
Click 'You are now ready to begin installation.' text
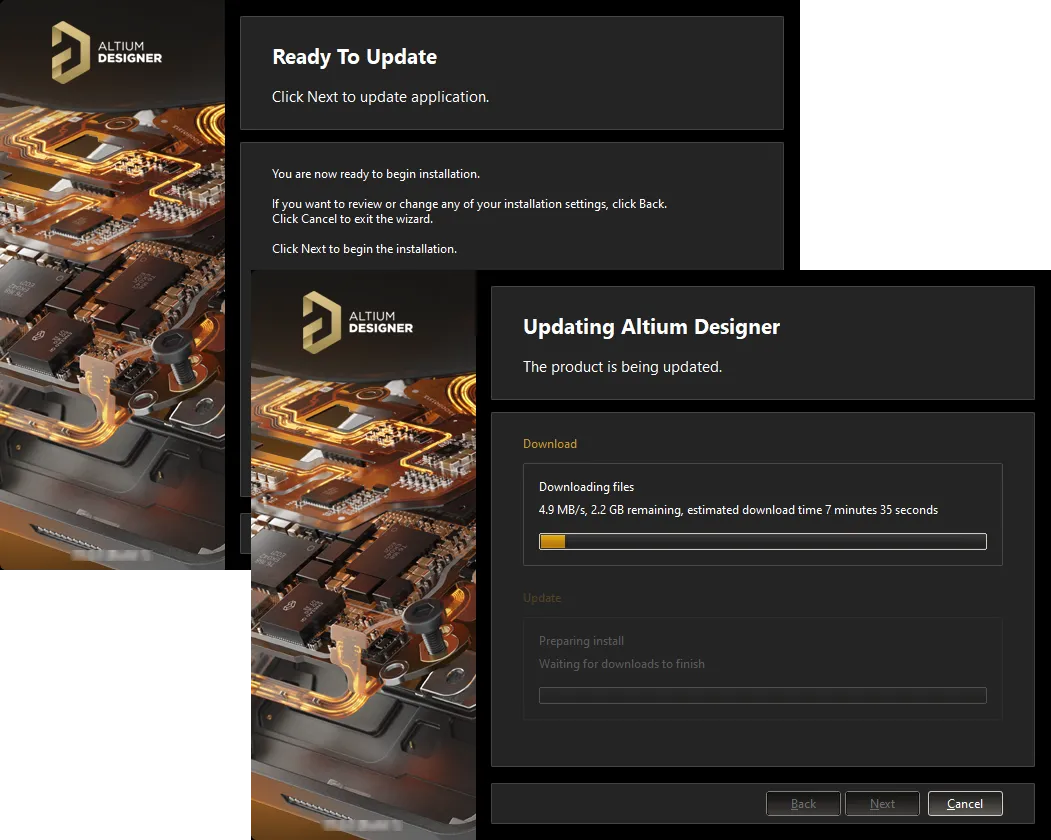[375, 174]
